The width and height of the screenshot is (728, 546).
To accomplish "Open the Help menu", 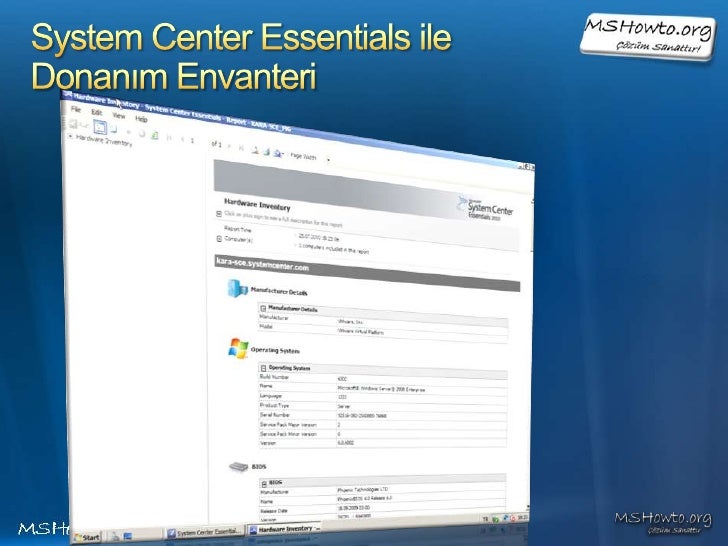I will (x=141, y=119).
